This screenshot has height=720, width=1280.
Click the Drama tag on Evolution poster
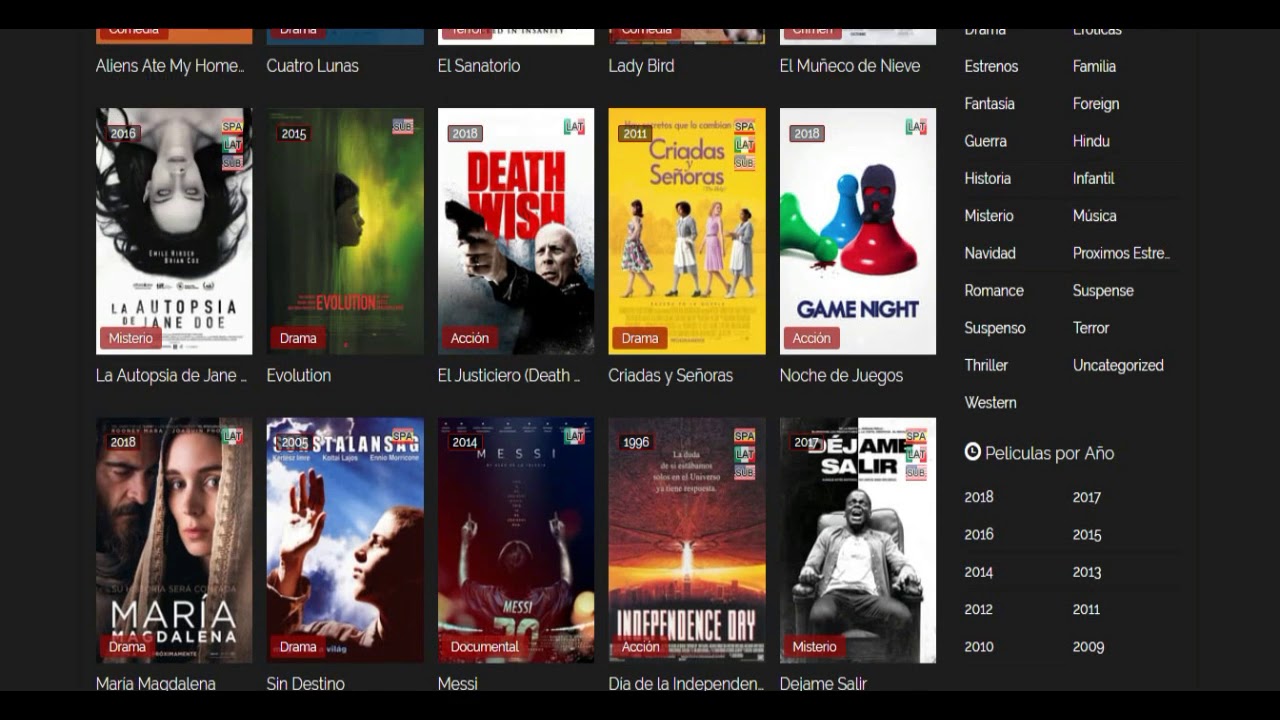[x=298, y=338]
